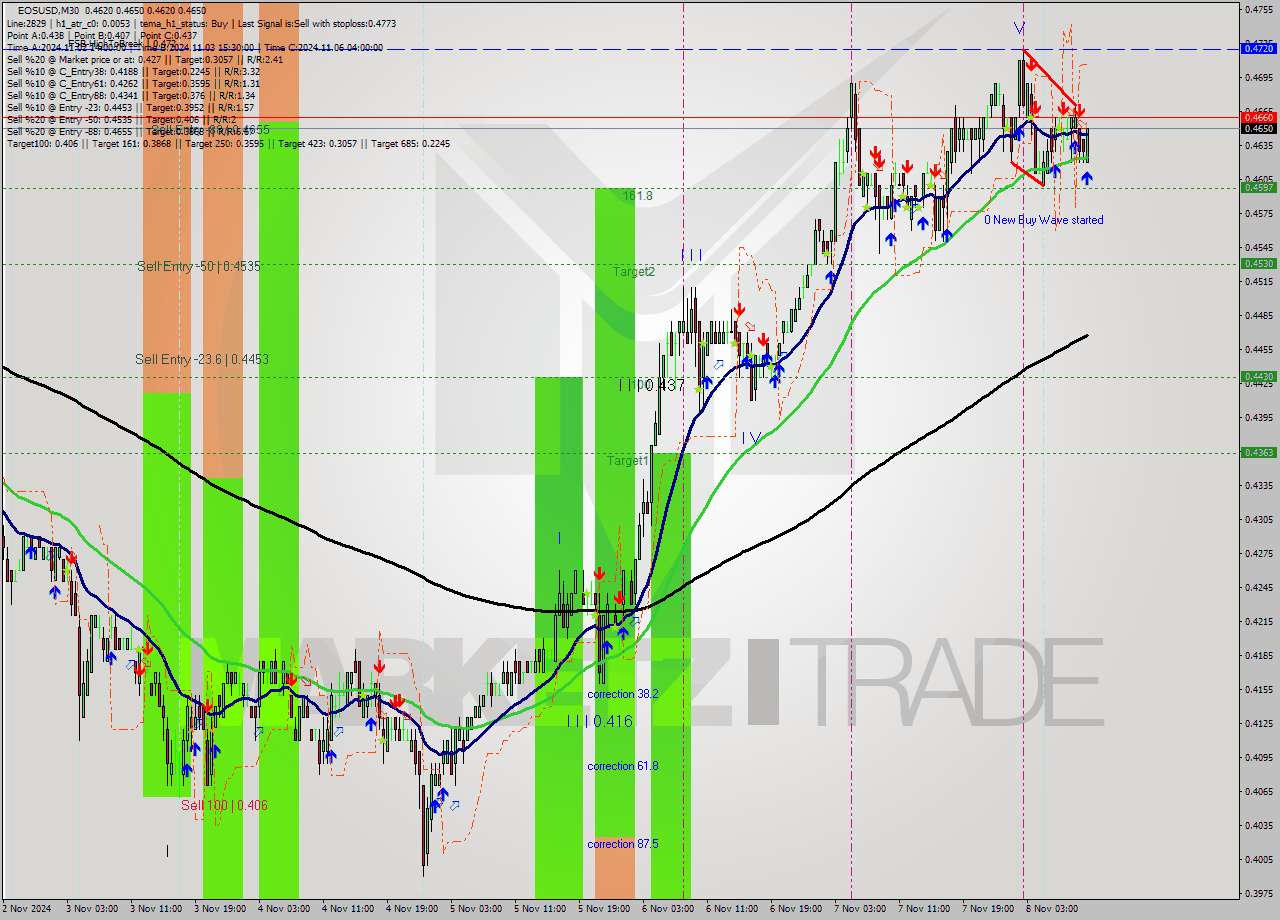This screenshot has width=1280, height=920.
Task: Select the 'Target2' label
Action: (634, 271)
